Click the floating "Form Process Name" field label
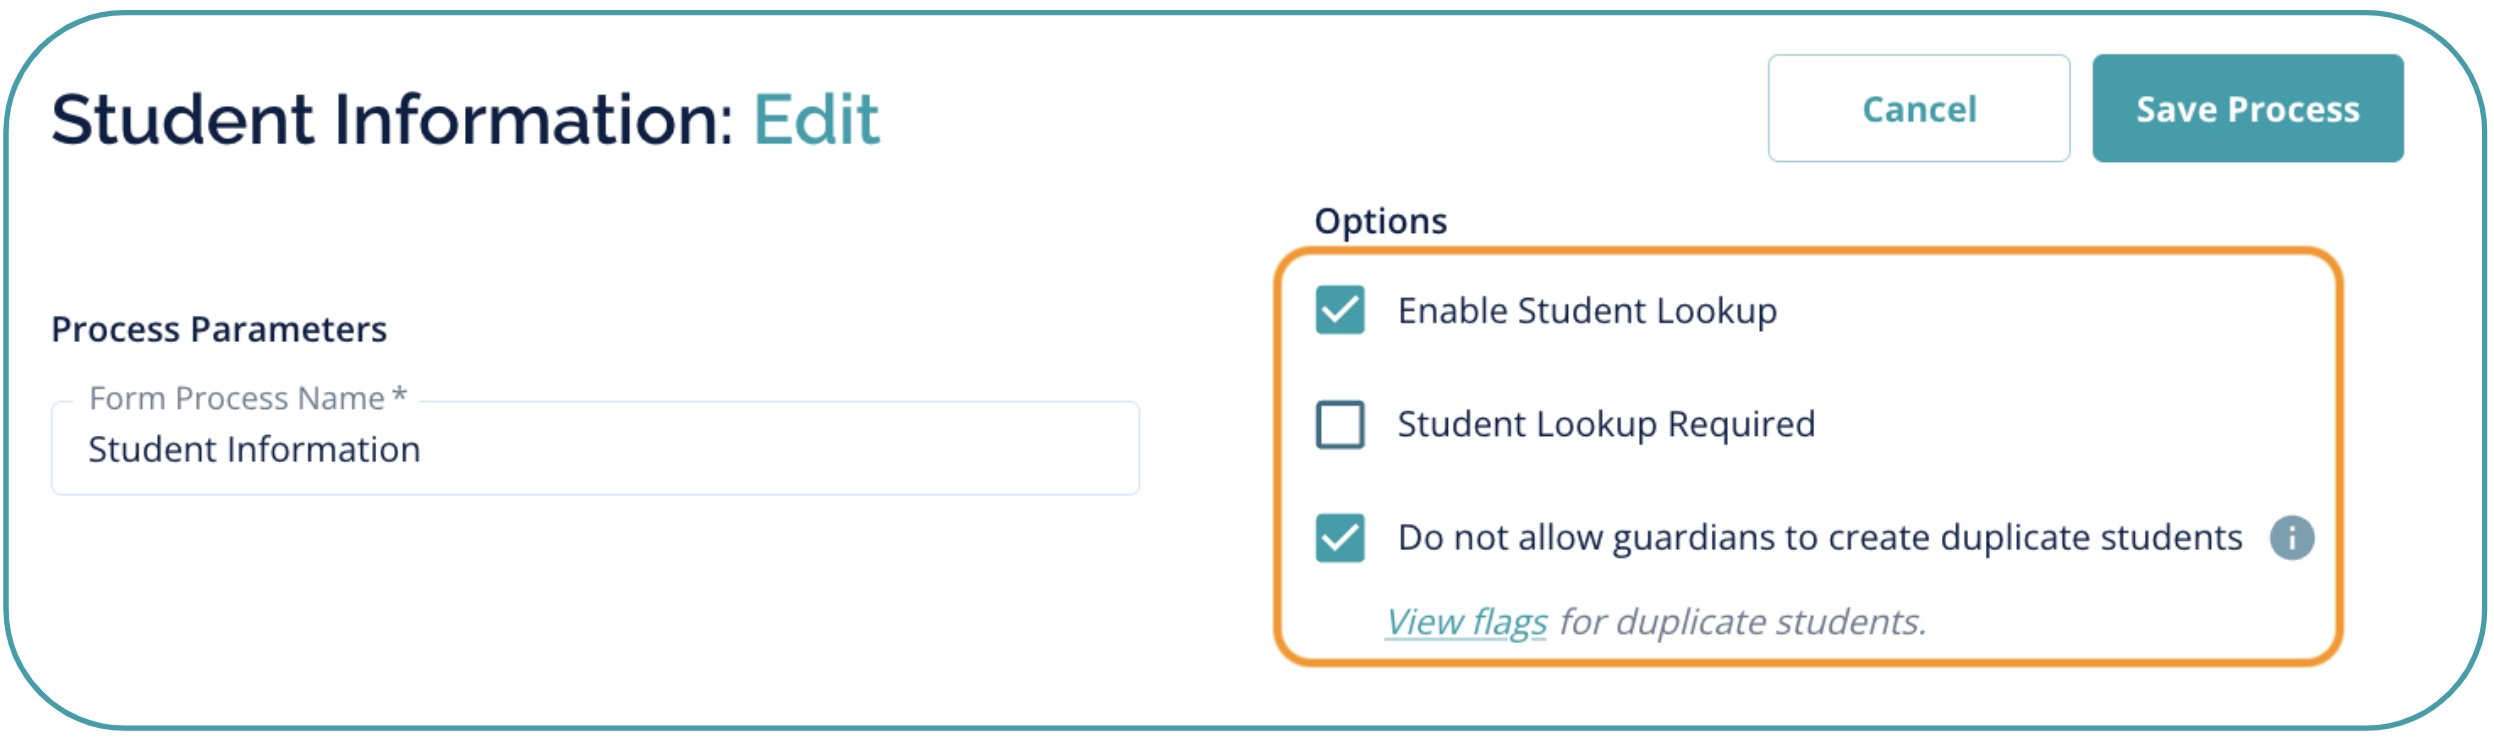Screen dimensions: 2494x744 [x=237, y=398]
